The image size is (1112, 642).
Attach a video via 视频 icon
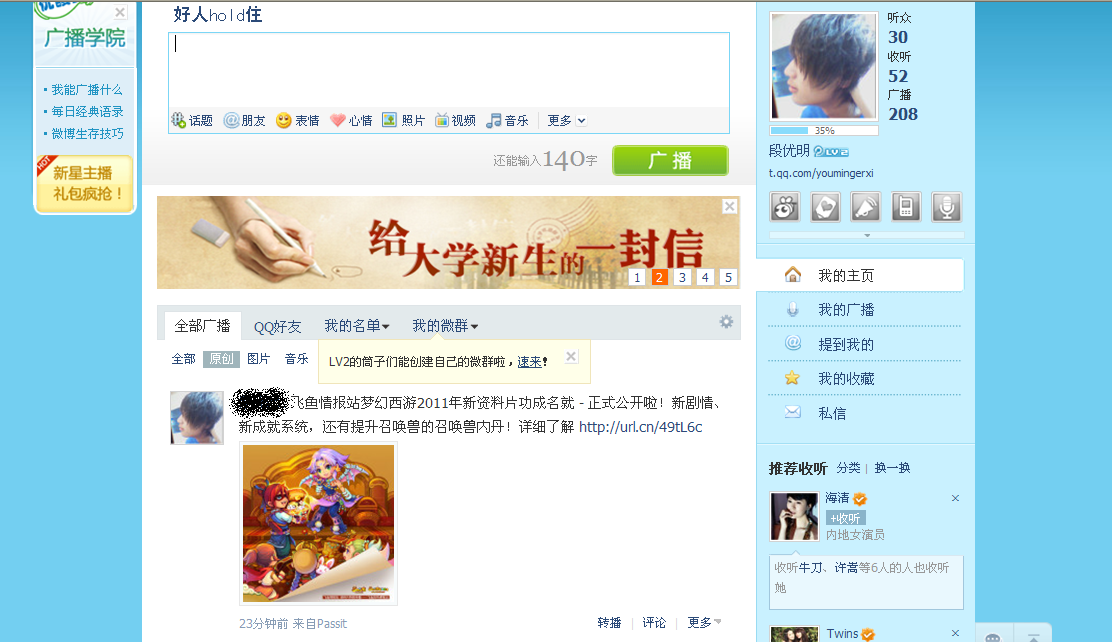pos(455,121)
